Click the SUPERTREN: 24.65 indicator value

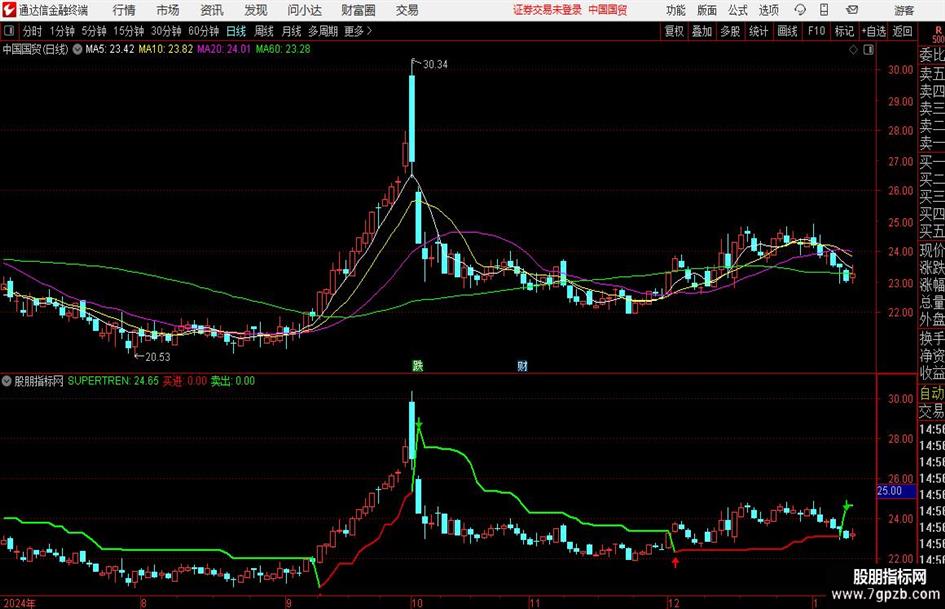tap(113, 381)
